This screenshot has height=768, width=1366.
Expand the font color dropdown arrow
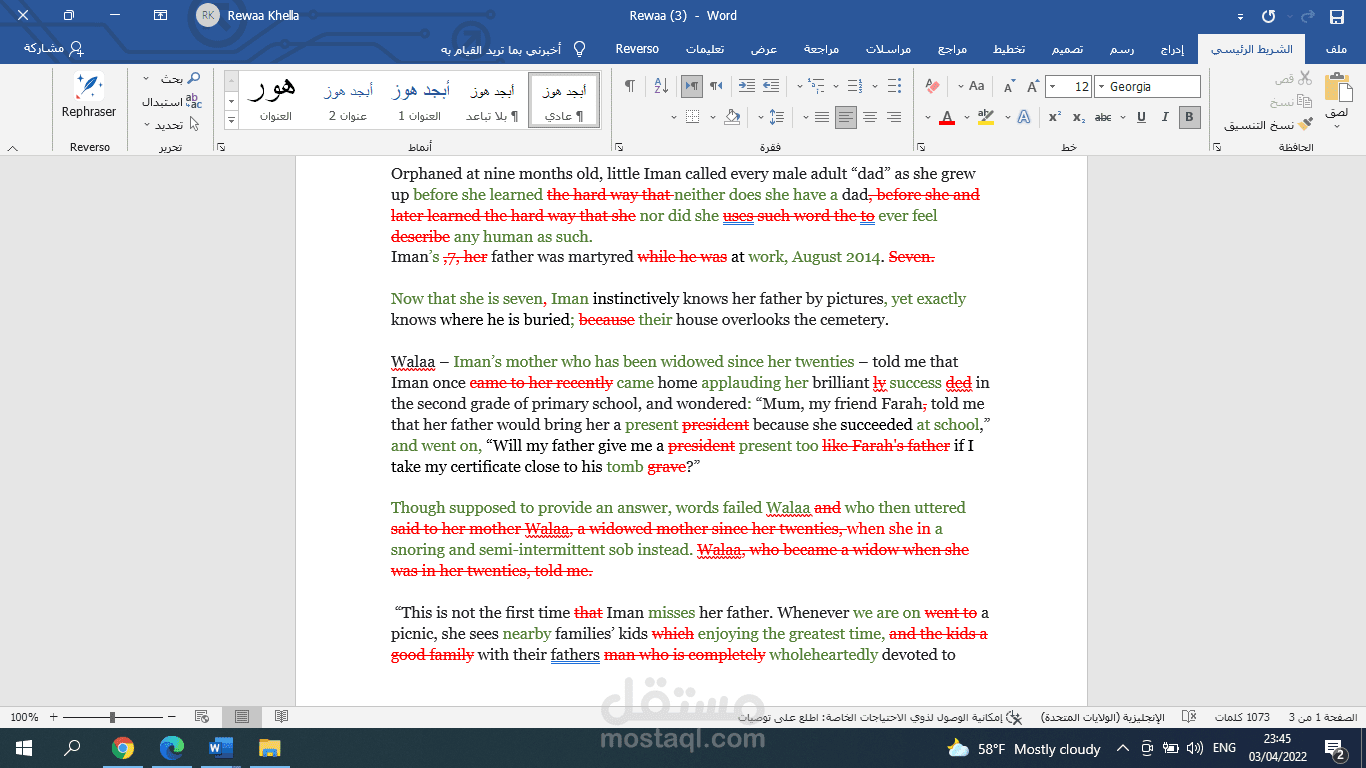[x=927, y=117]
